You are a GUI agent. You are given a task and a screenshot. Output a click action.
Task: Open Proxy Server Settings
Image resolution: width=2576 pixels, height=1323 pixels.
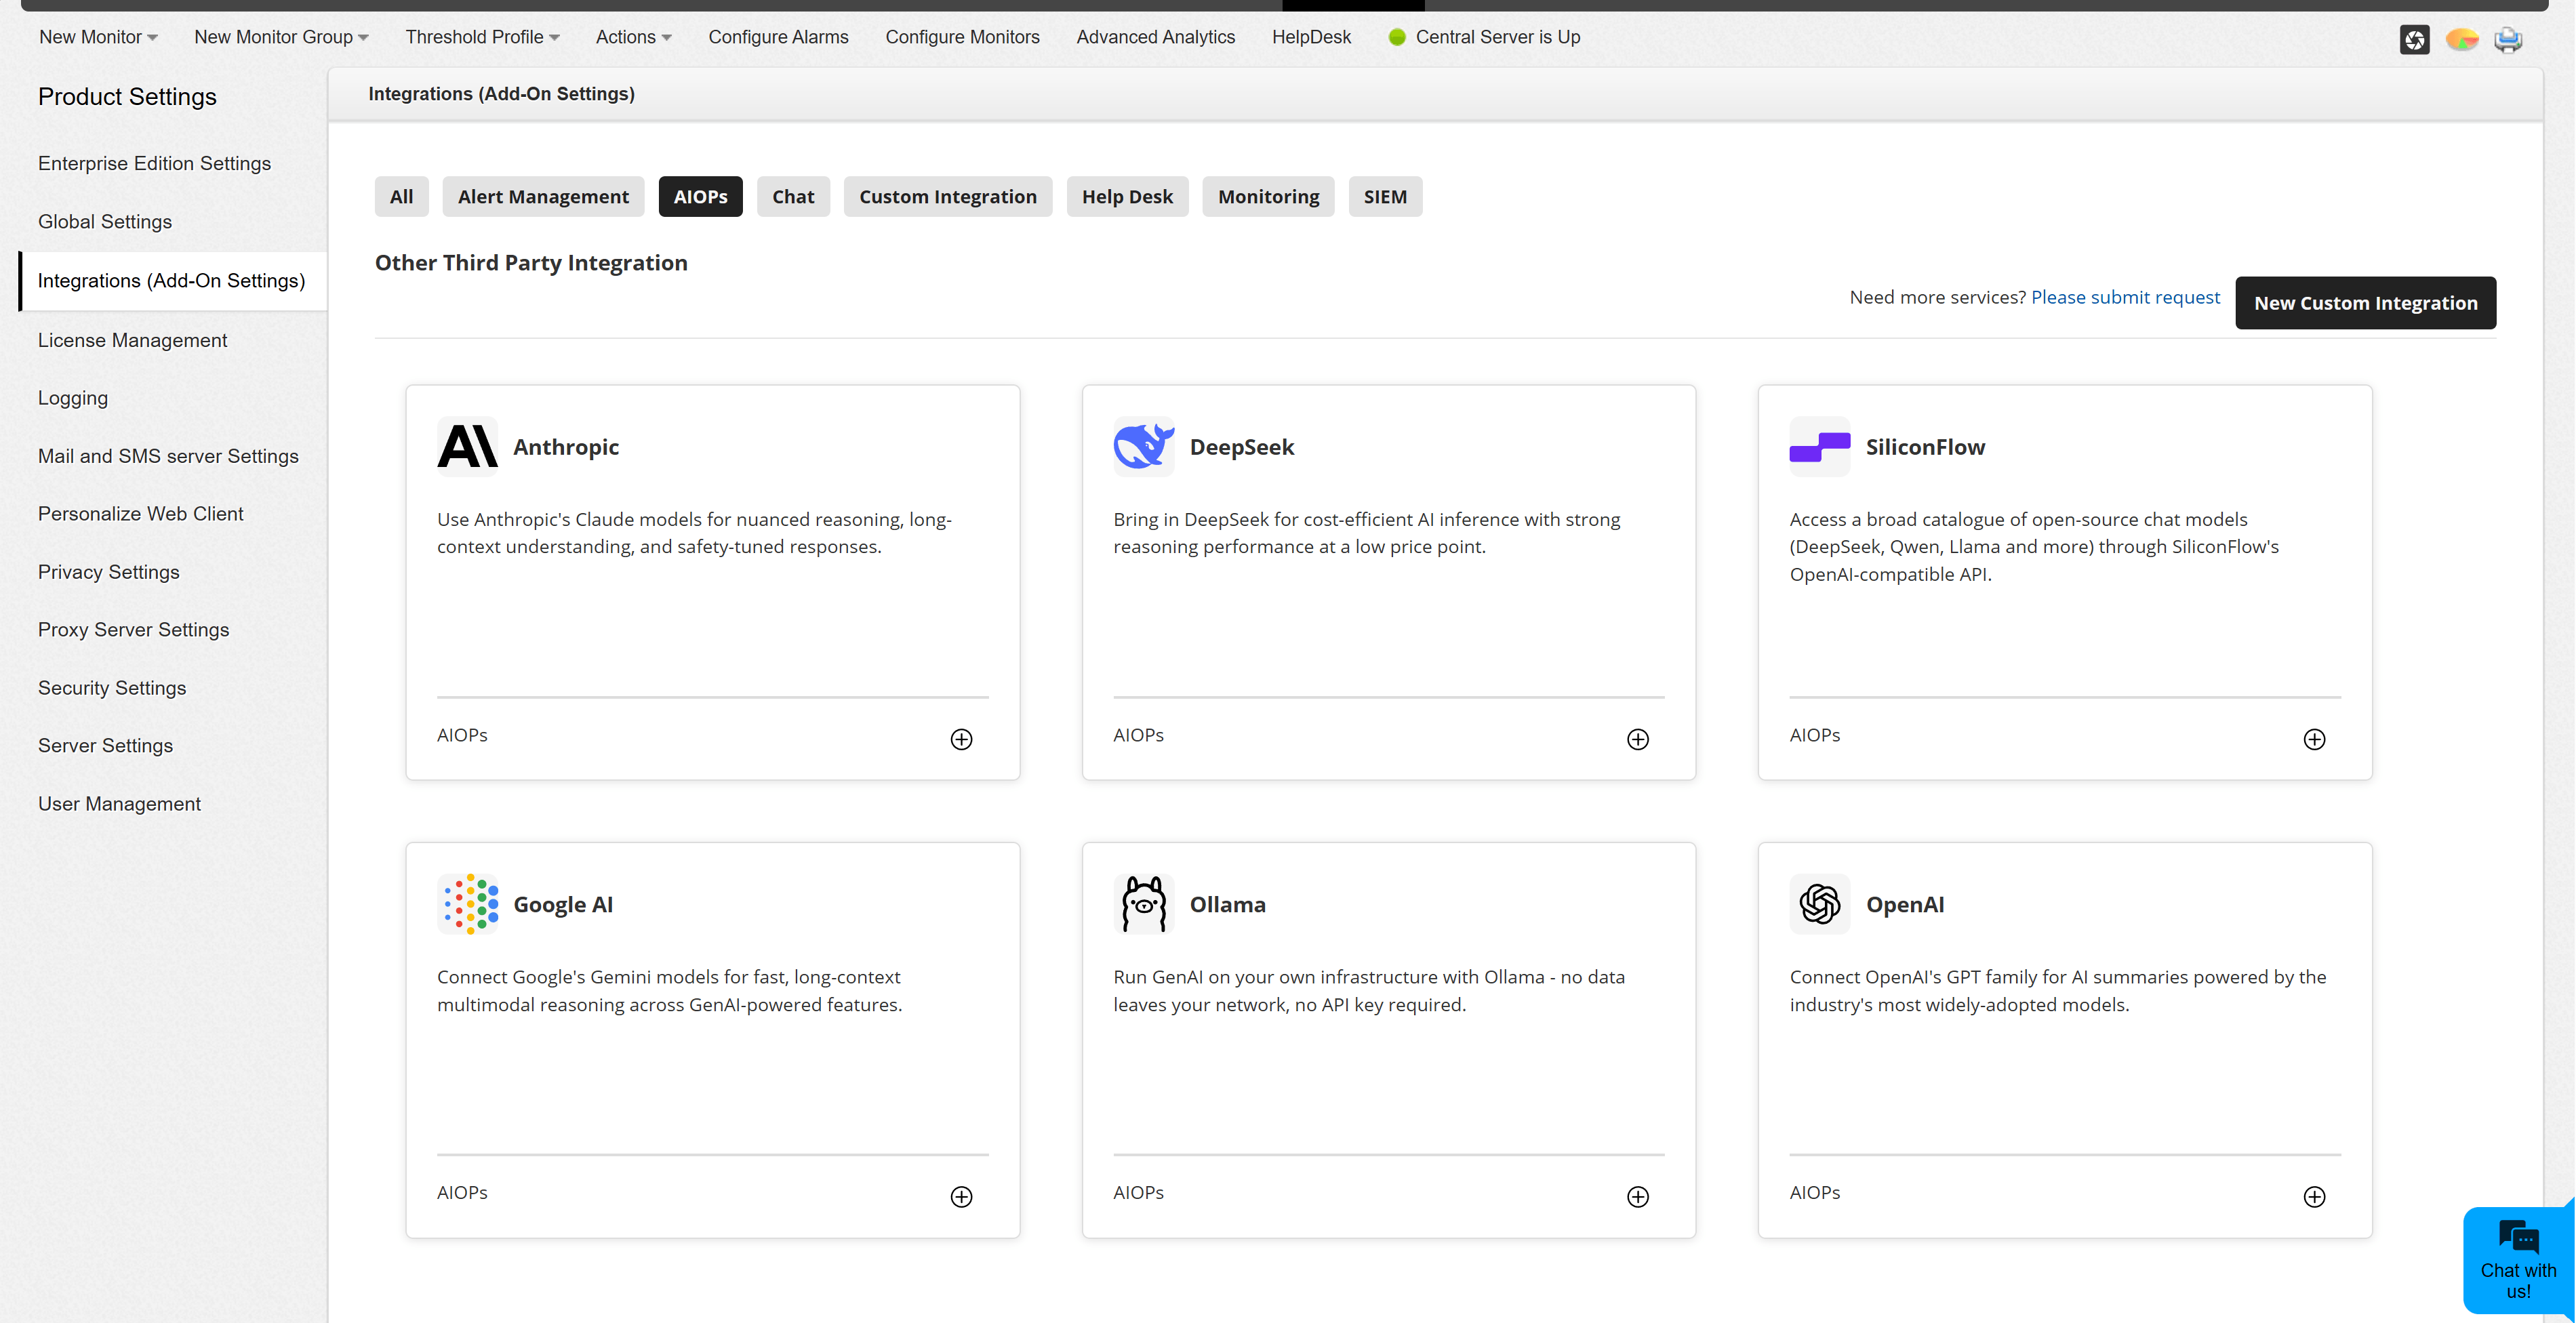pyautogui.click(x=133, y=629)
